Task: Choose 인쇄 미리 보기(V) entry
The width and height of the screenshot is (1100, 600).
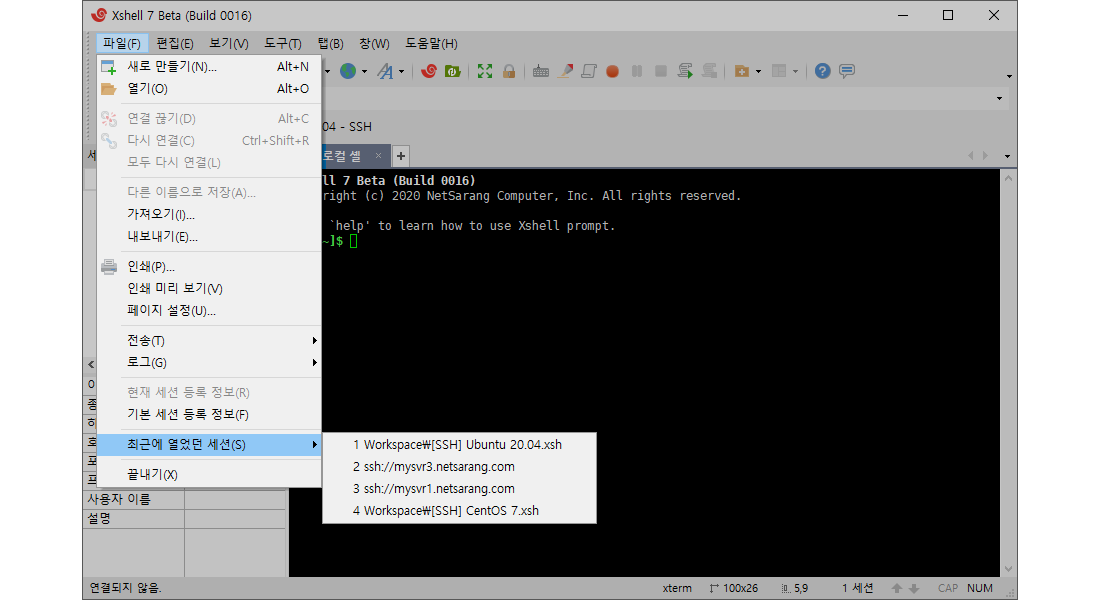Action: pyautogui.click(x=209, y=288)
